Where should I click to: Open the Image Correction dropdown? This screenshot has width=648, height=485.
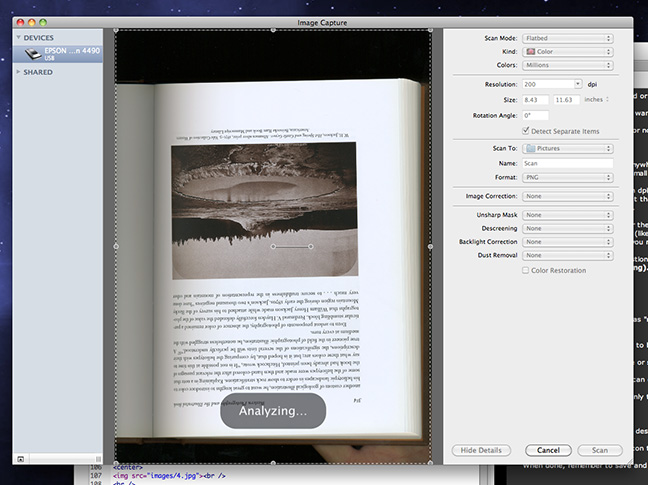pos(567,196)
